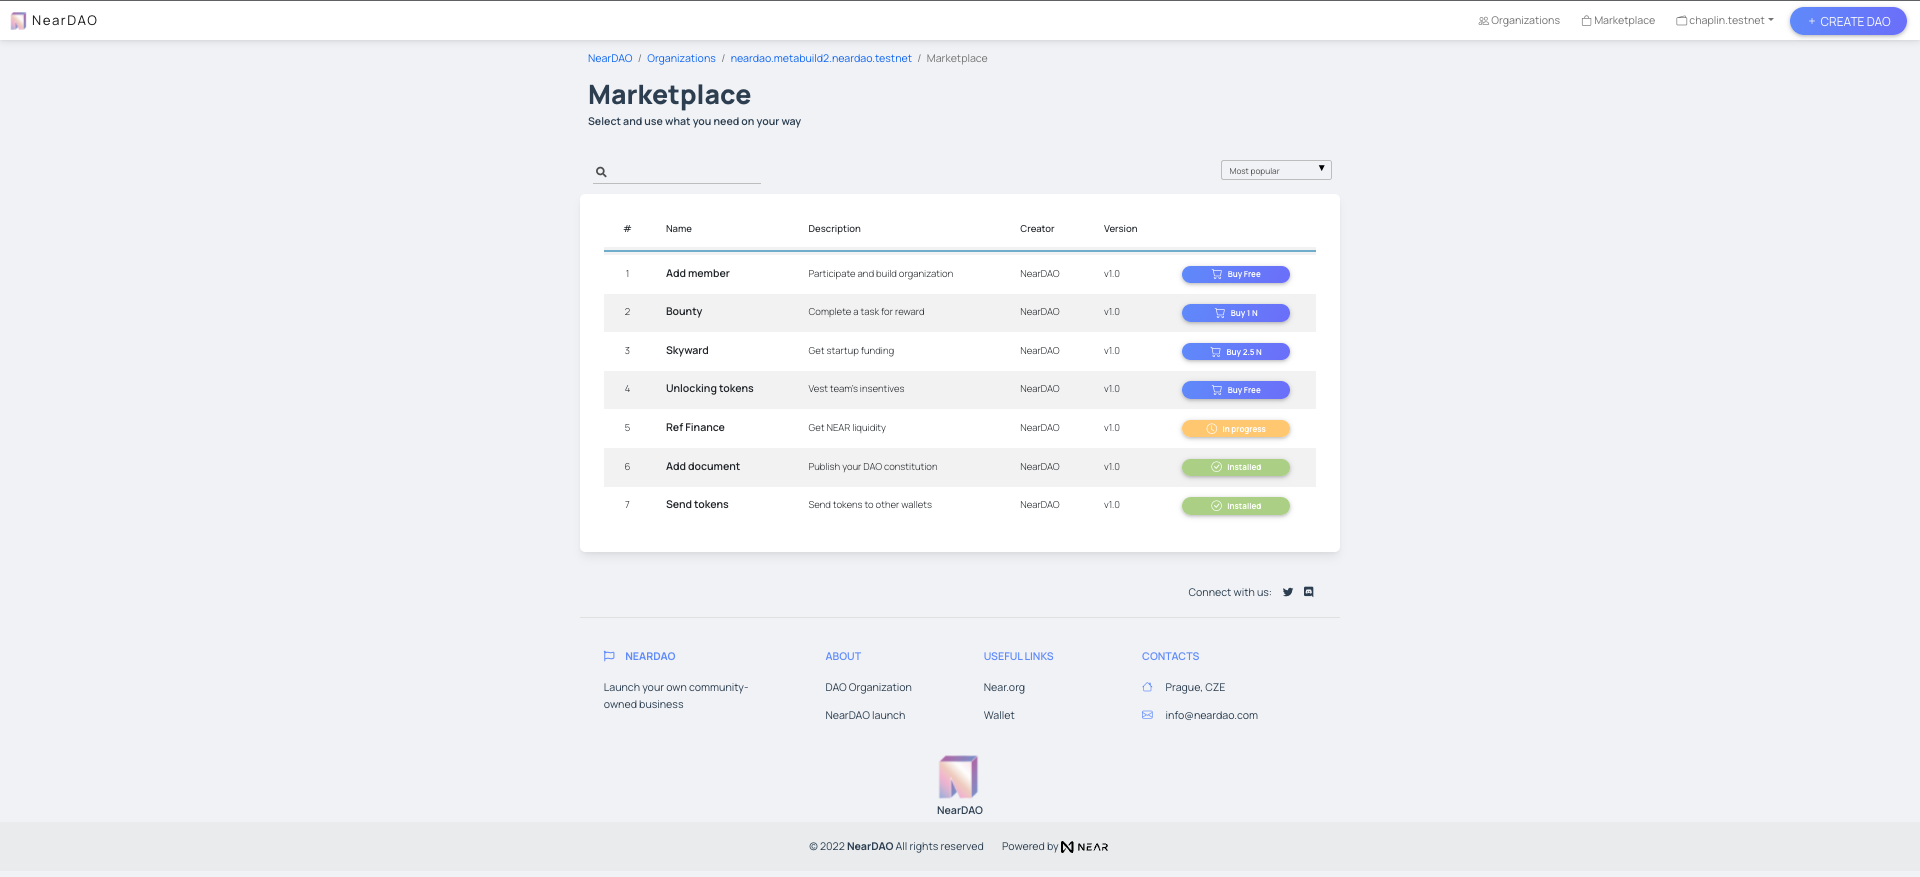Buy Free the Unlocking tokens feature
The height and width of the screenshot is (877, 1920).
[1236, 390]
